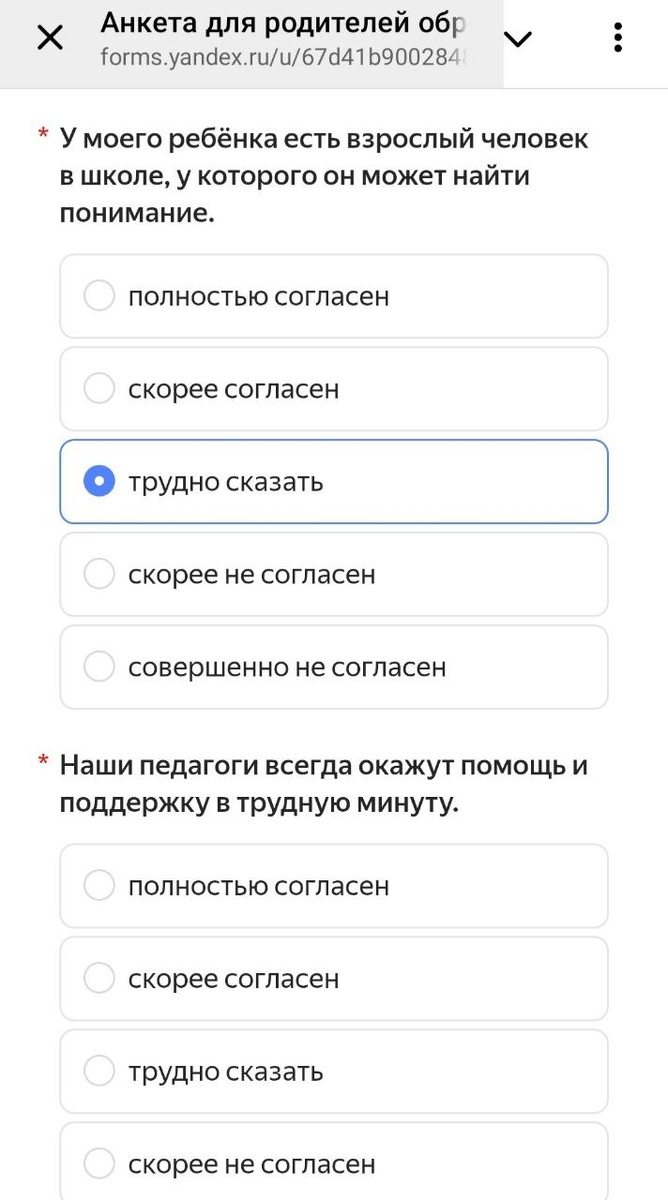Image resolution: width=668 pixels, height=1200 pixels.
Task: Choose 'скорее согласен' under the teachers question
Action: (x=334, y=978)
